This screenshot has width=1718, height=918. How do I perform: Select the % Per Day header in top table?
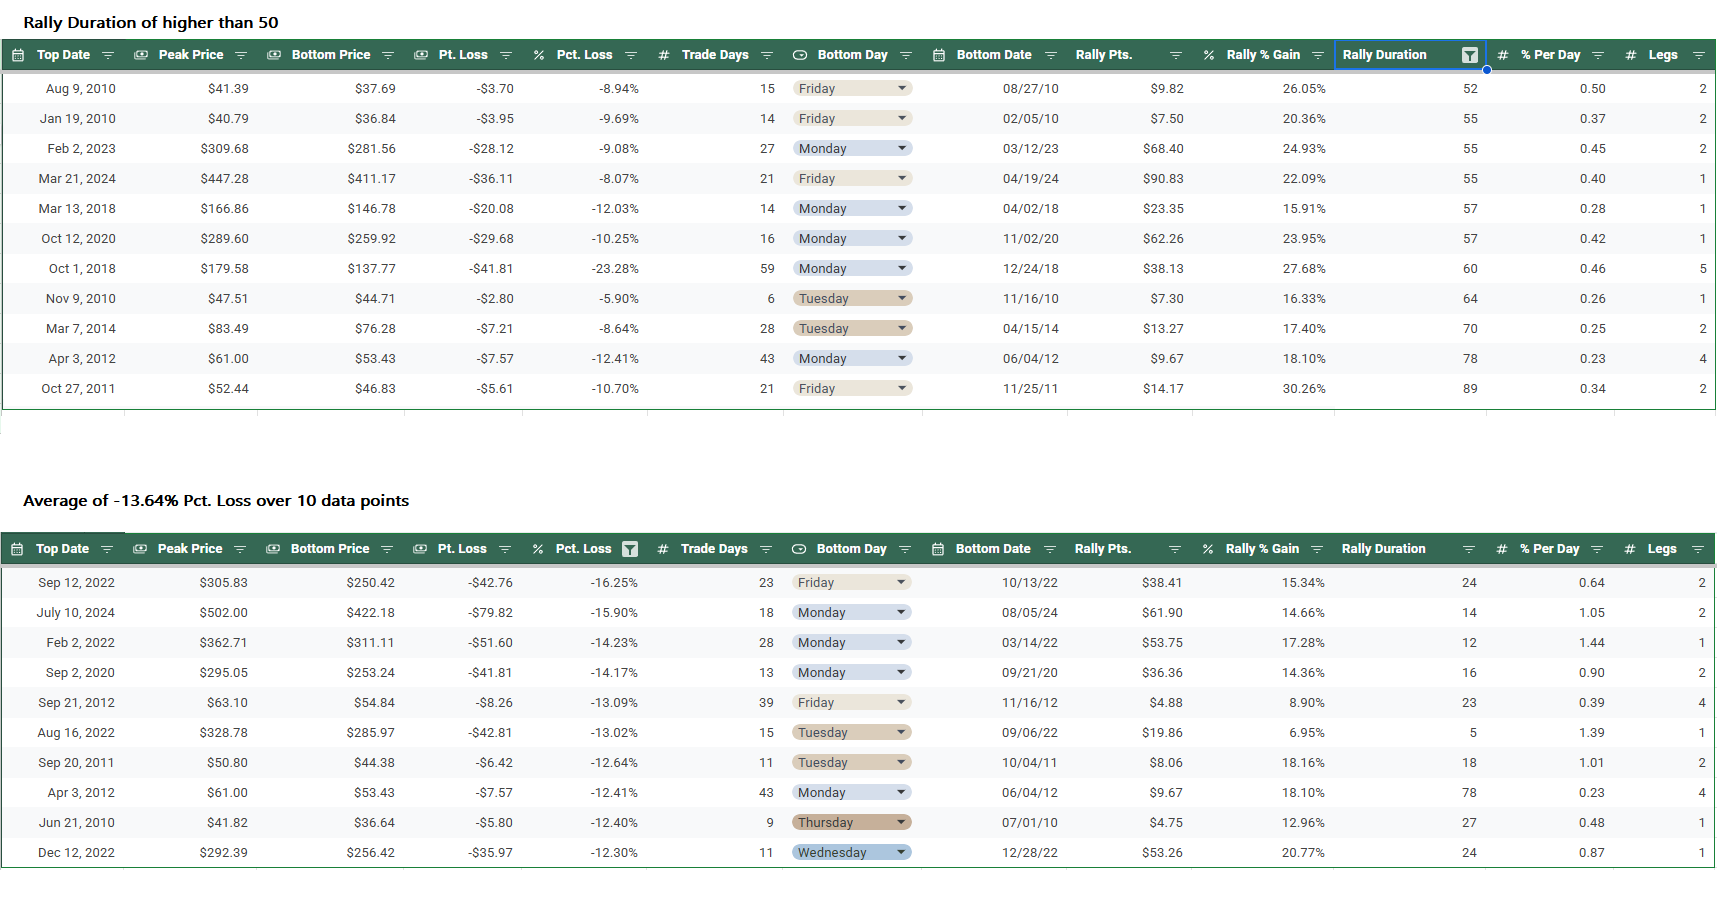tap(1550, 55)
